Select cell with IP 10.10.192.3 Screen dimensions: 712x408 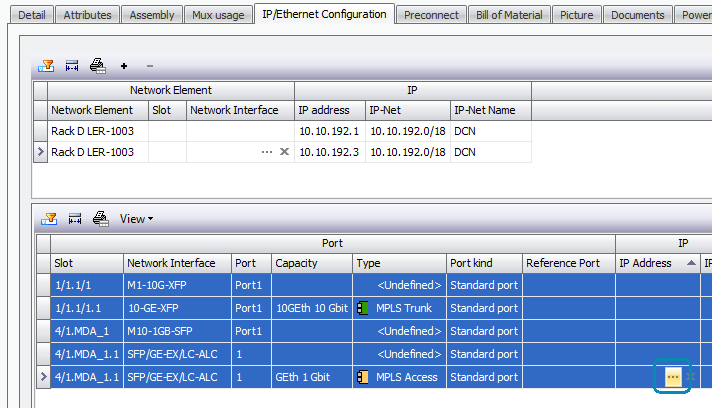[x=330, y=152]
